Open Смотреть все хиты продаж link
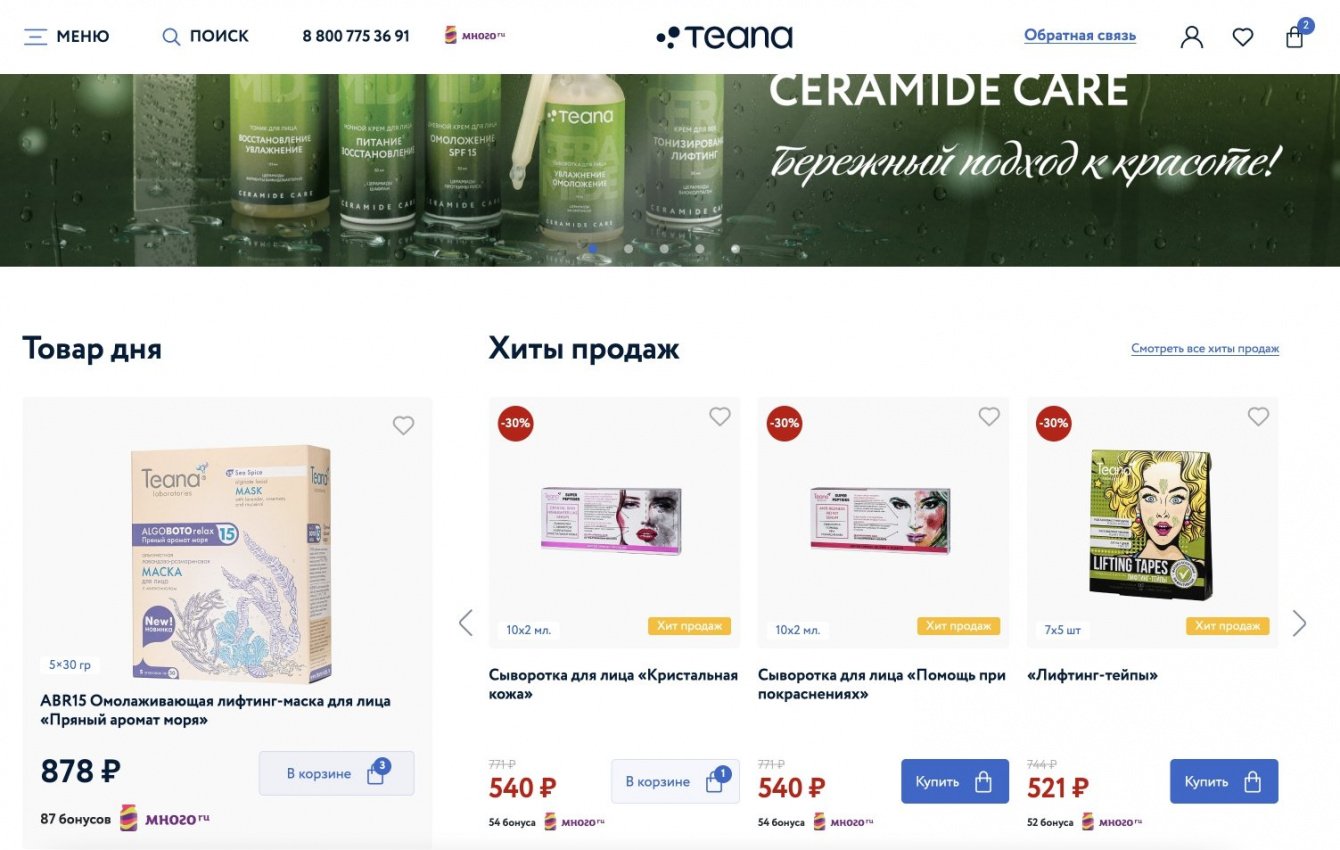The width and height of the screenshot is (1340, 850). click(1205, 348)
